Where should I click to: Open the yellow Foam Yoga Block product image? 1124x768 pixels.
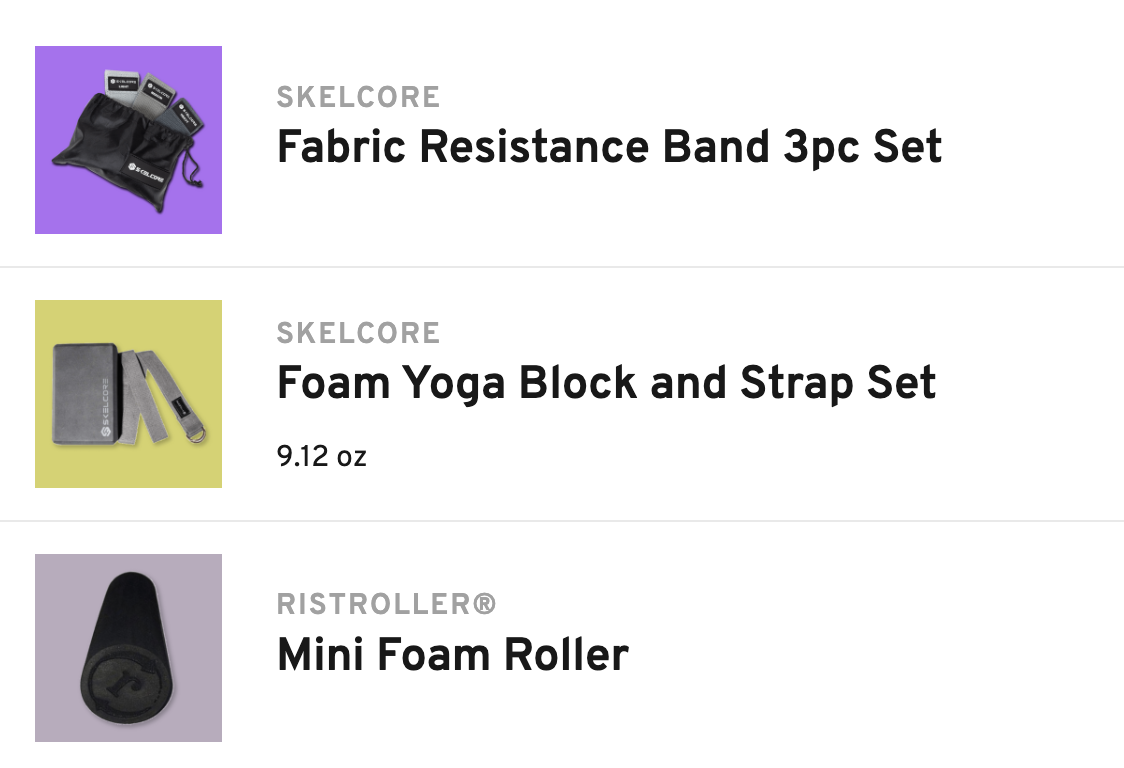coord(128,394)
